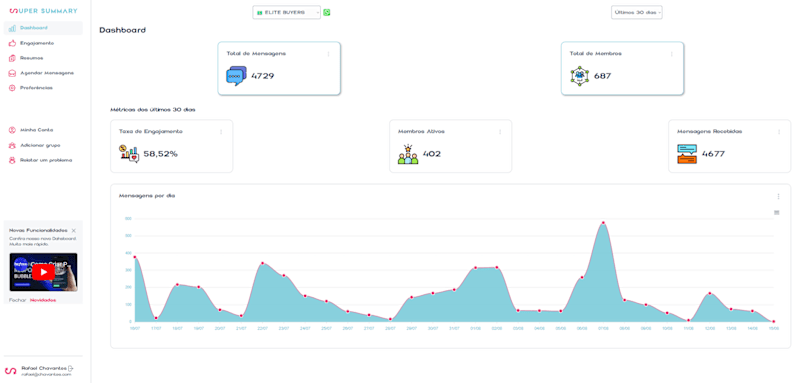The width and height of the screenshot is (800, 383).
Task: Click the logout icon next to Rafael Chavantes
Action: coord(70,368)
